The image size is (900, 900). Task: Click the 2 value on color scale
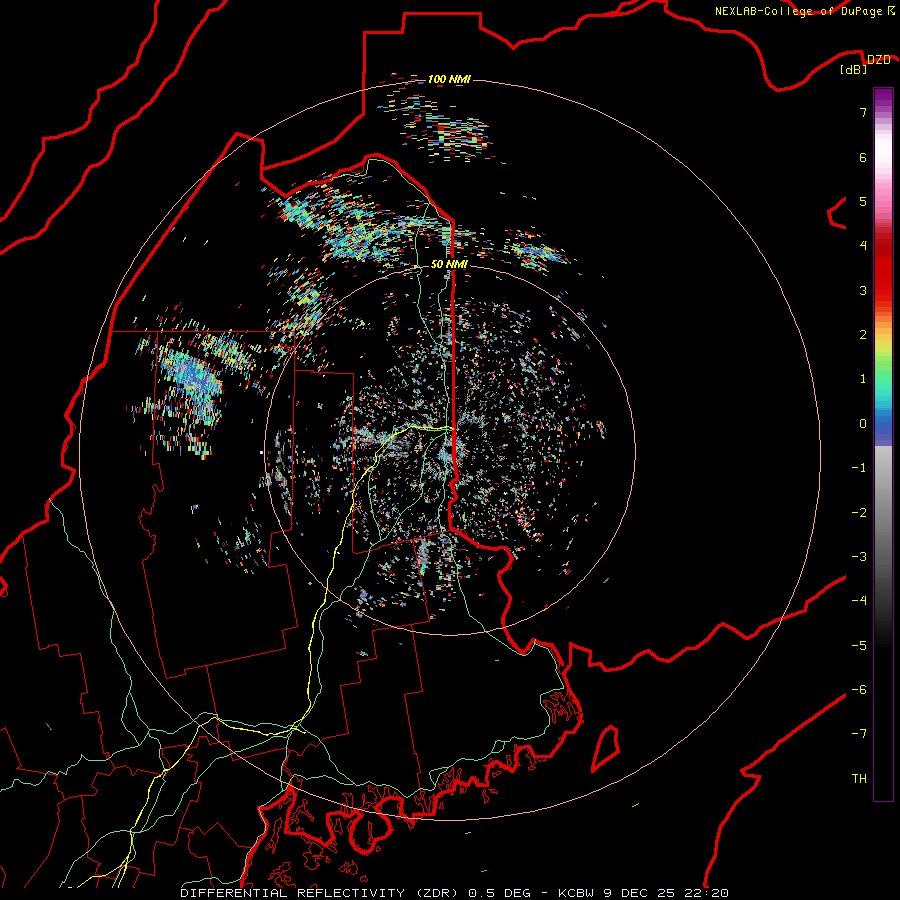click(863, 335)
